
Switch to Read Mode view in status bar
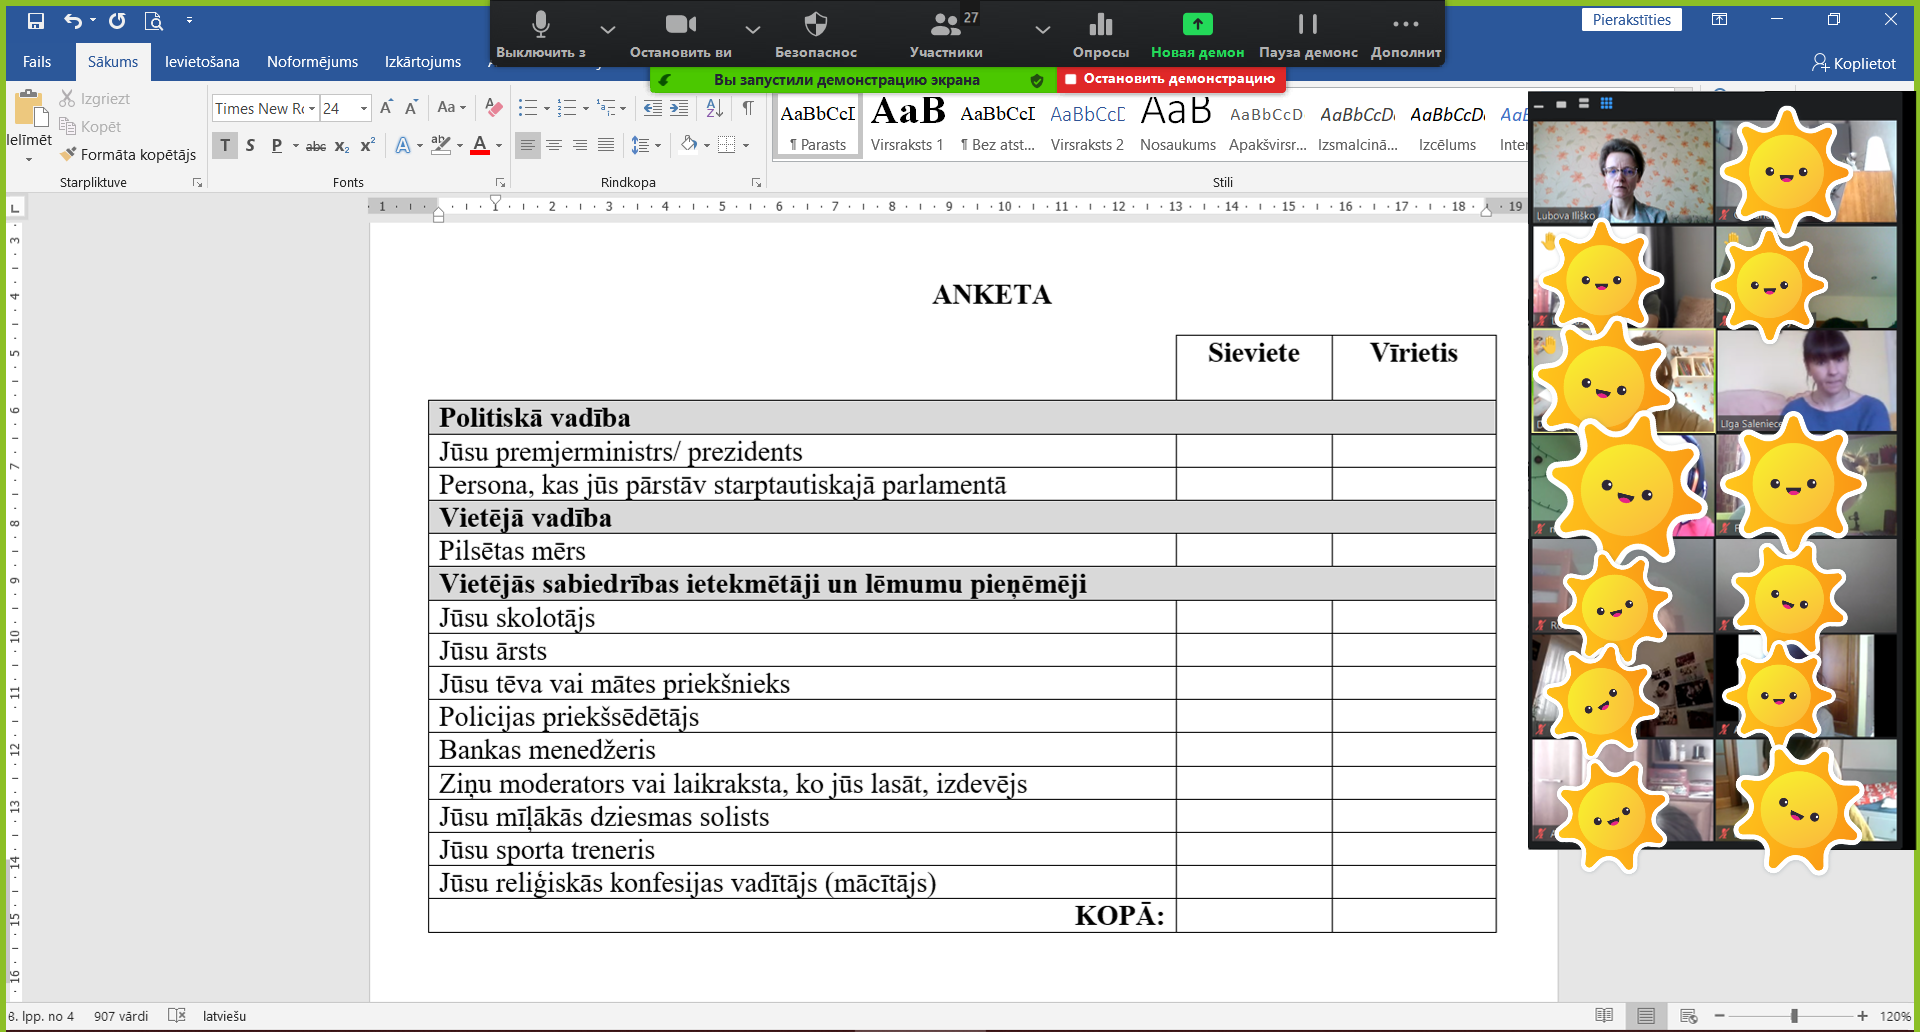click(x=1604, y=1016)
